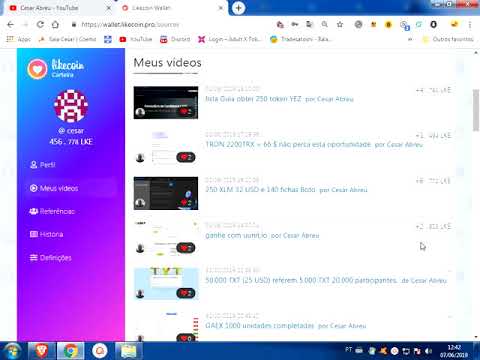
Task: Show more bookmarks with the double chevron
Action: point(410,39)
